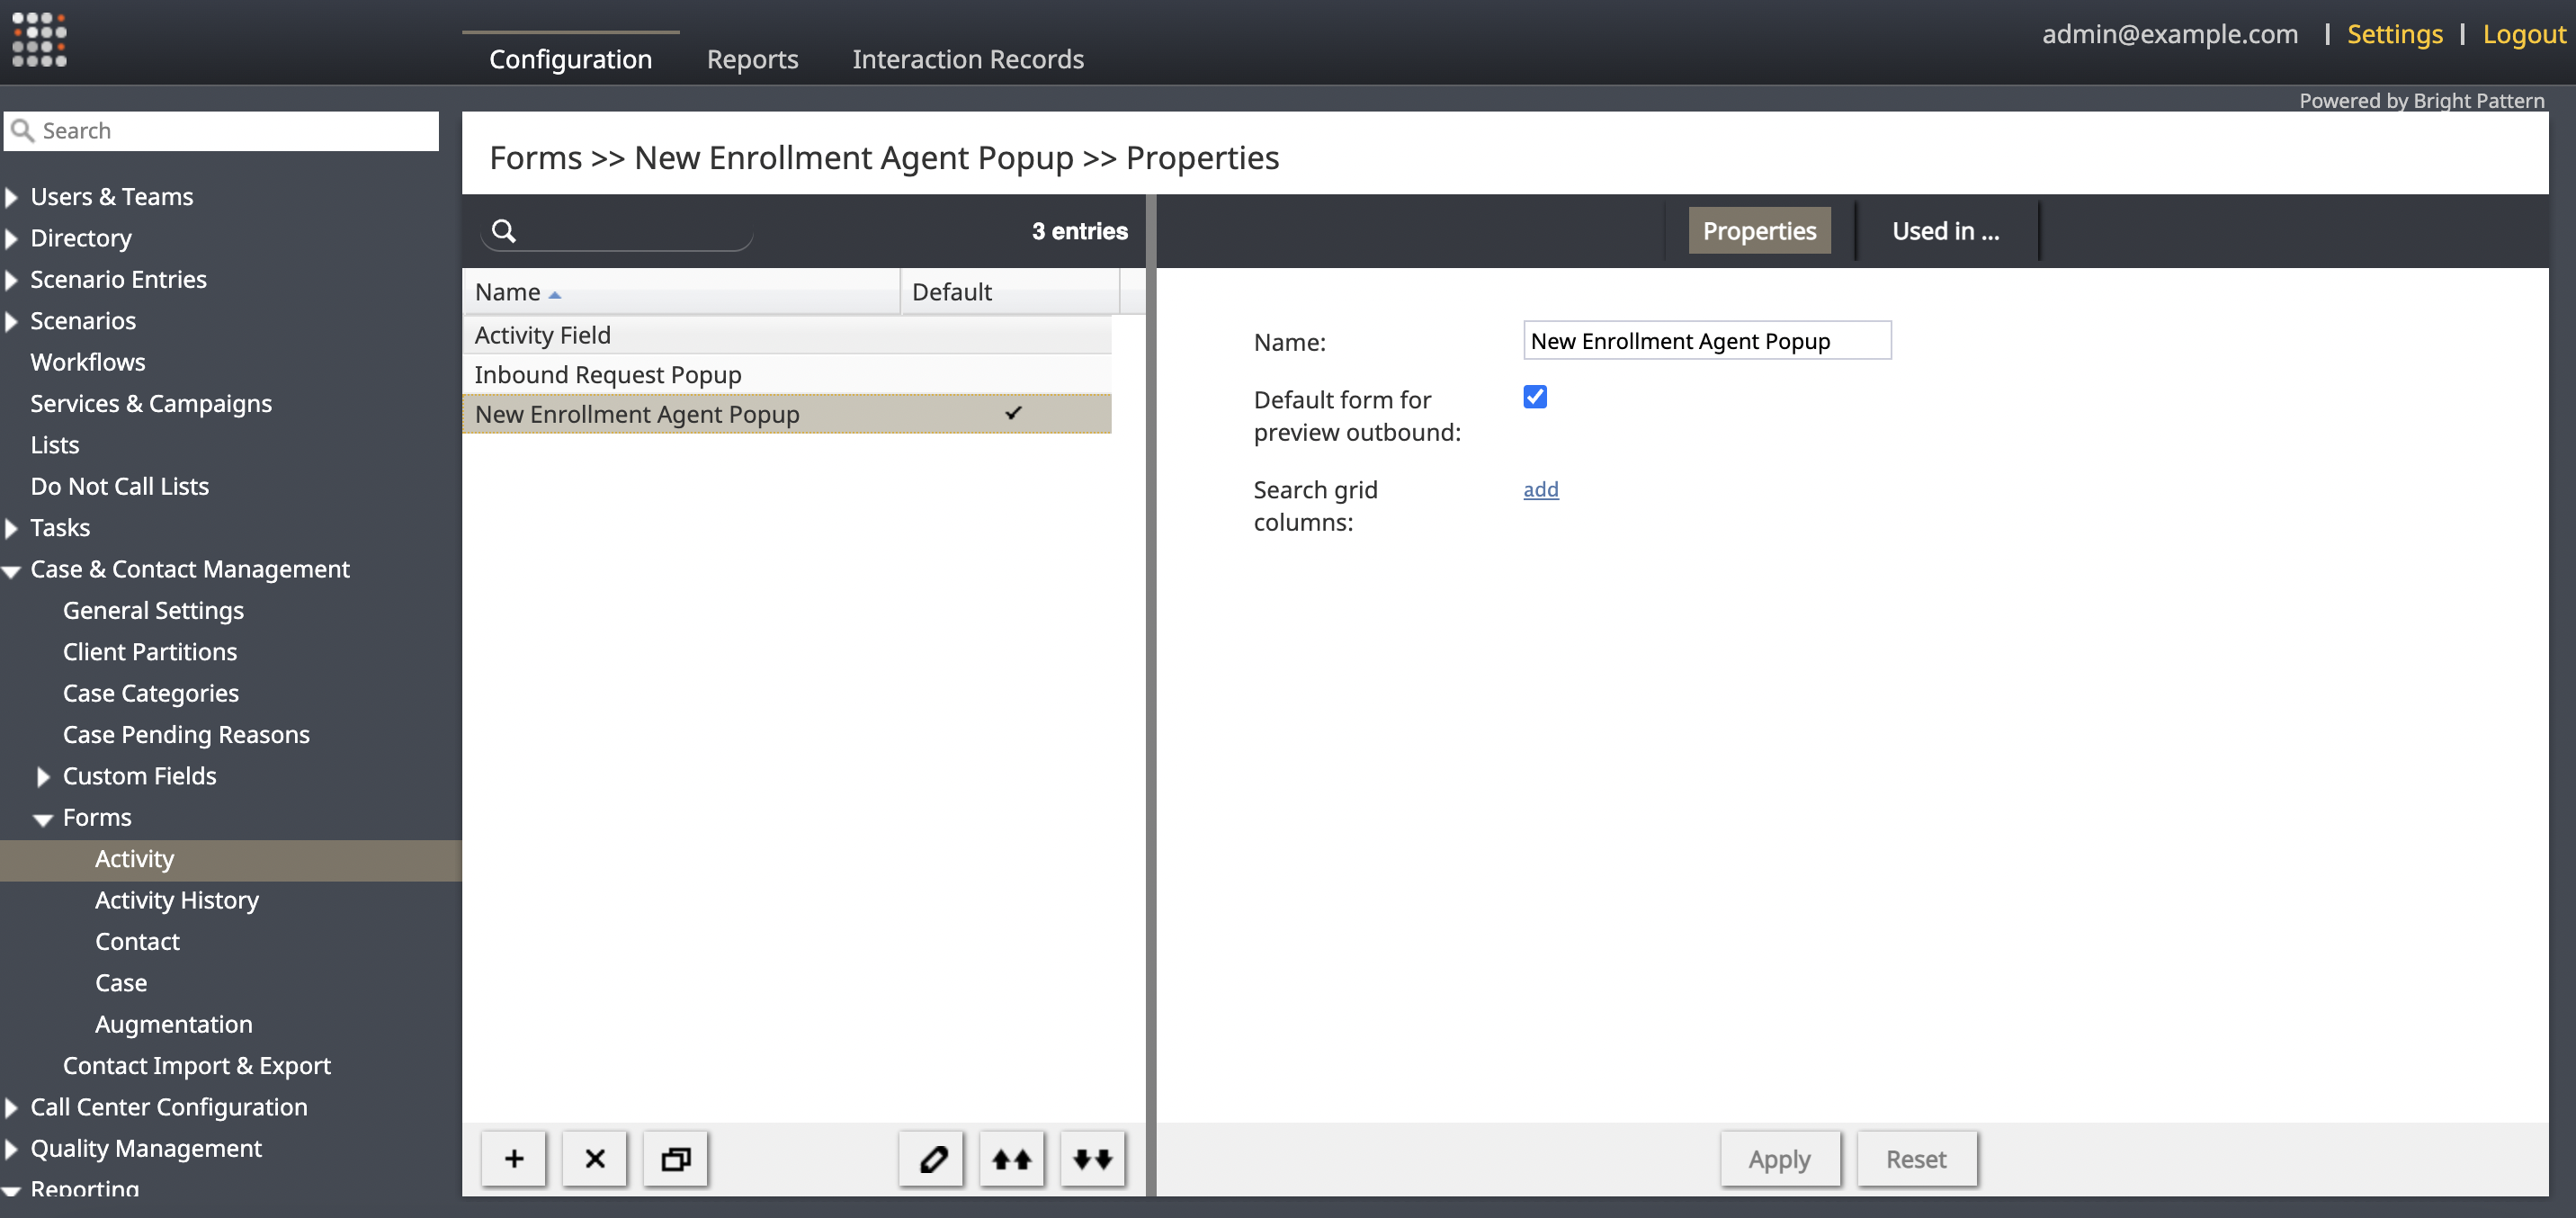Expand Users & Teams tree node

pyautogui.click(x=12, y=197)
